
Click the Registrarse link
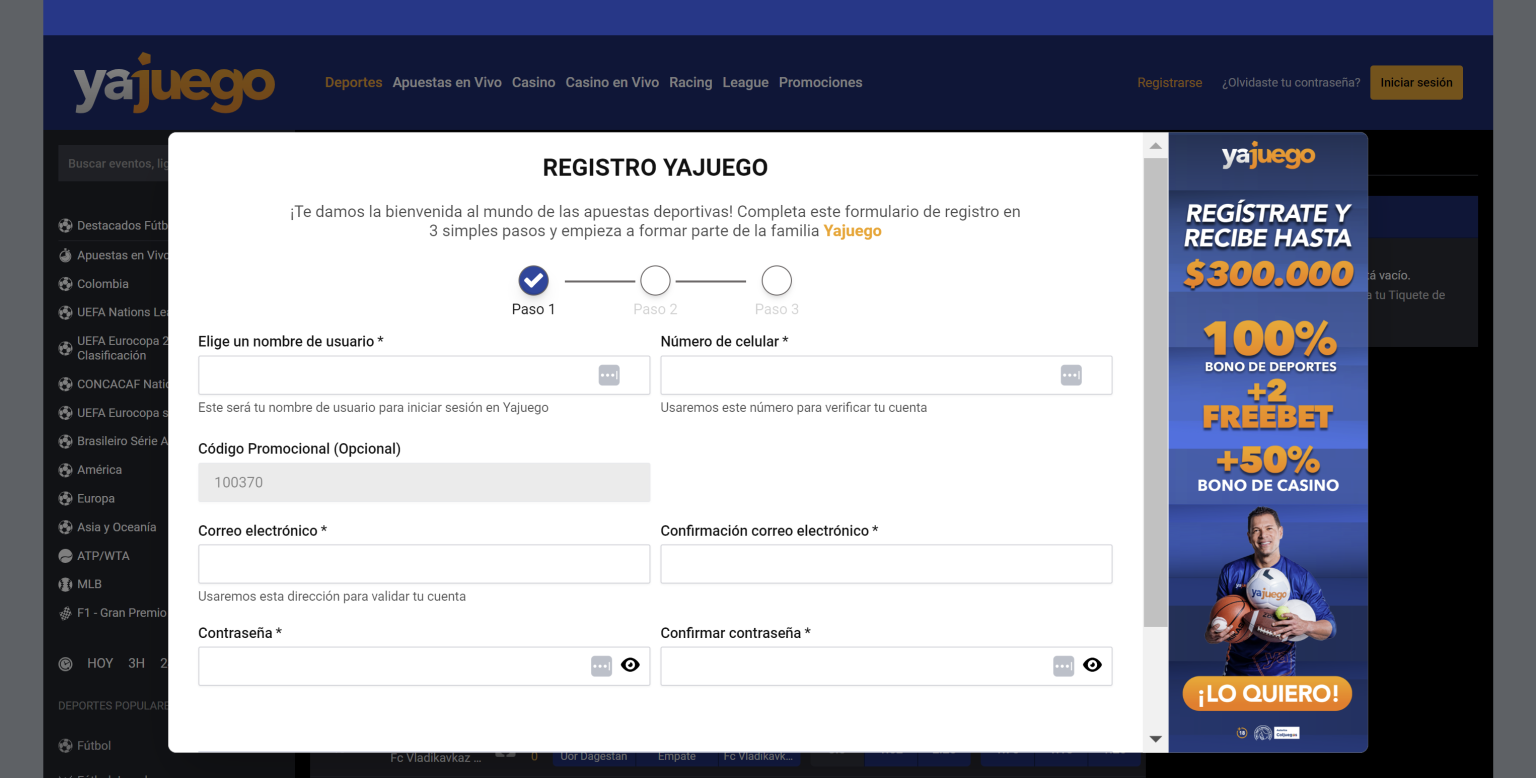pyautogui.click(x=1170, y=83)
